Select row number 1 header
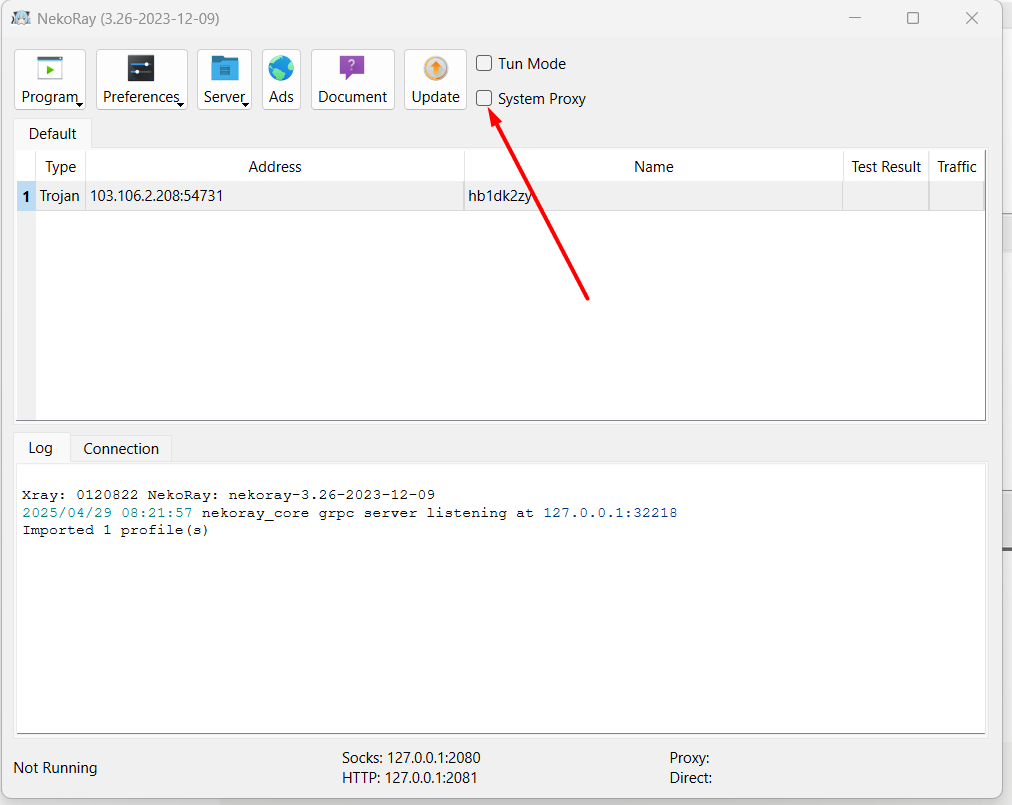This screenshot has height=805, width=1012. [x=26, y=196]
